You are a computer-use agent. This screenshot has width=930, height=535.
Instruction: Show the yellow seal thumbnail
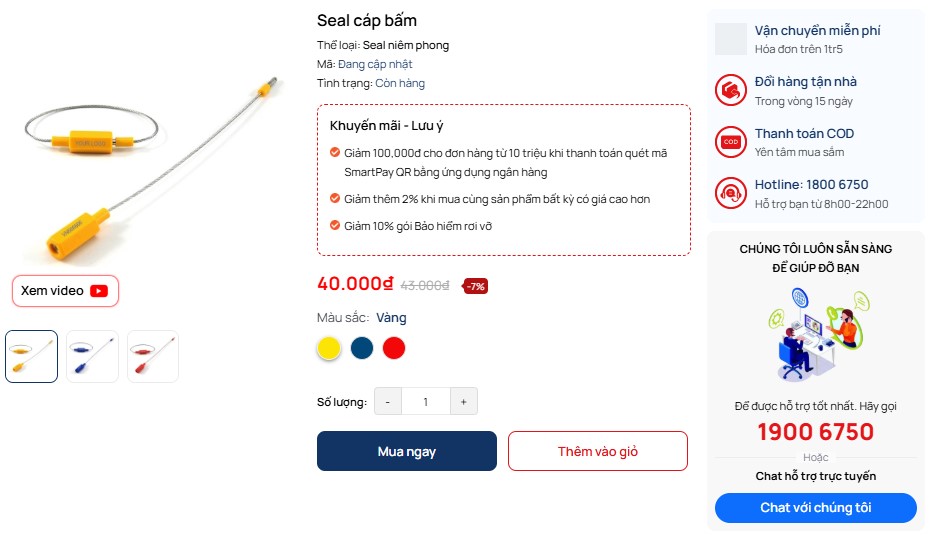click(x=31, y=356)
